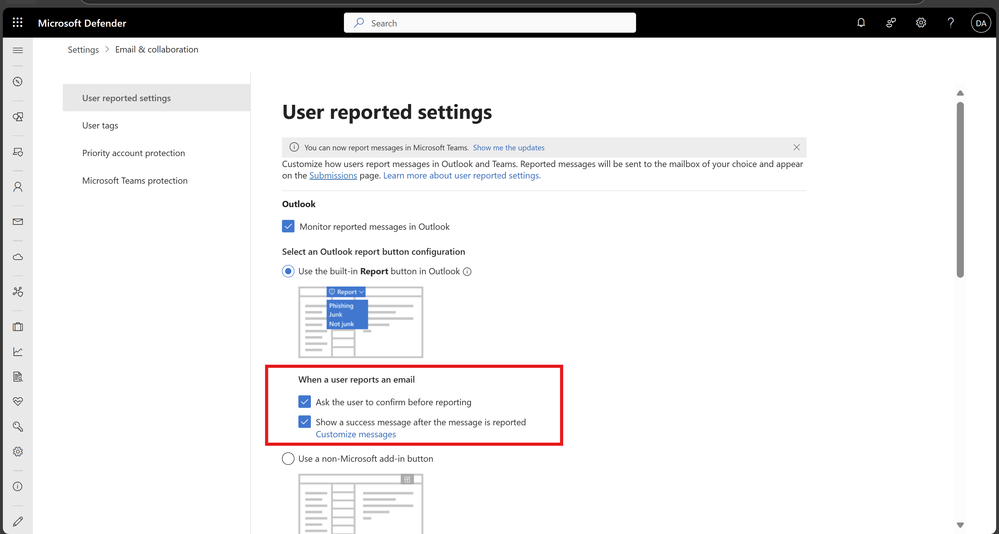Open User reported settings menu item
This screenshot has height=534, width=999.
point(156,98)
